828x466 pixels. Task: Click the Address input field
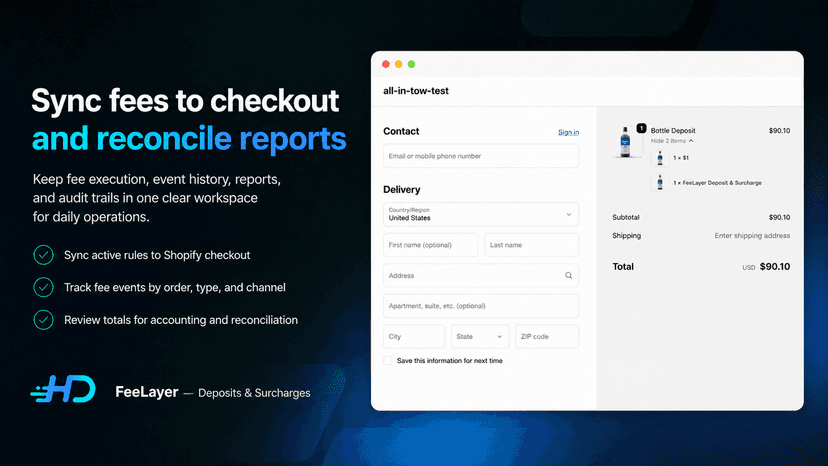click(481, 275)
